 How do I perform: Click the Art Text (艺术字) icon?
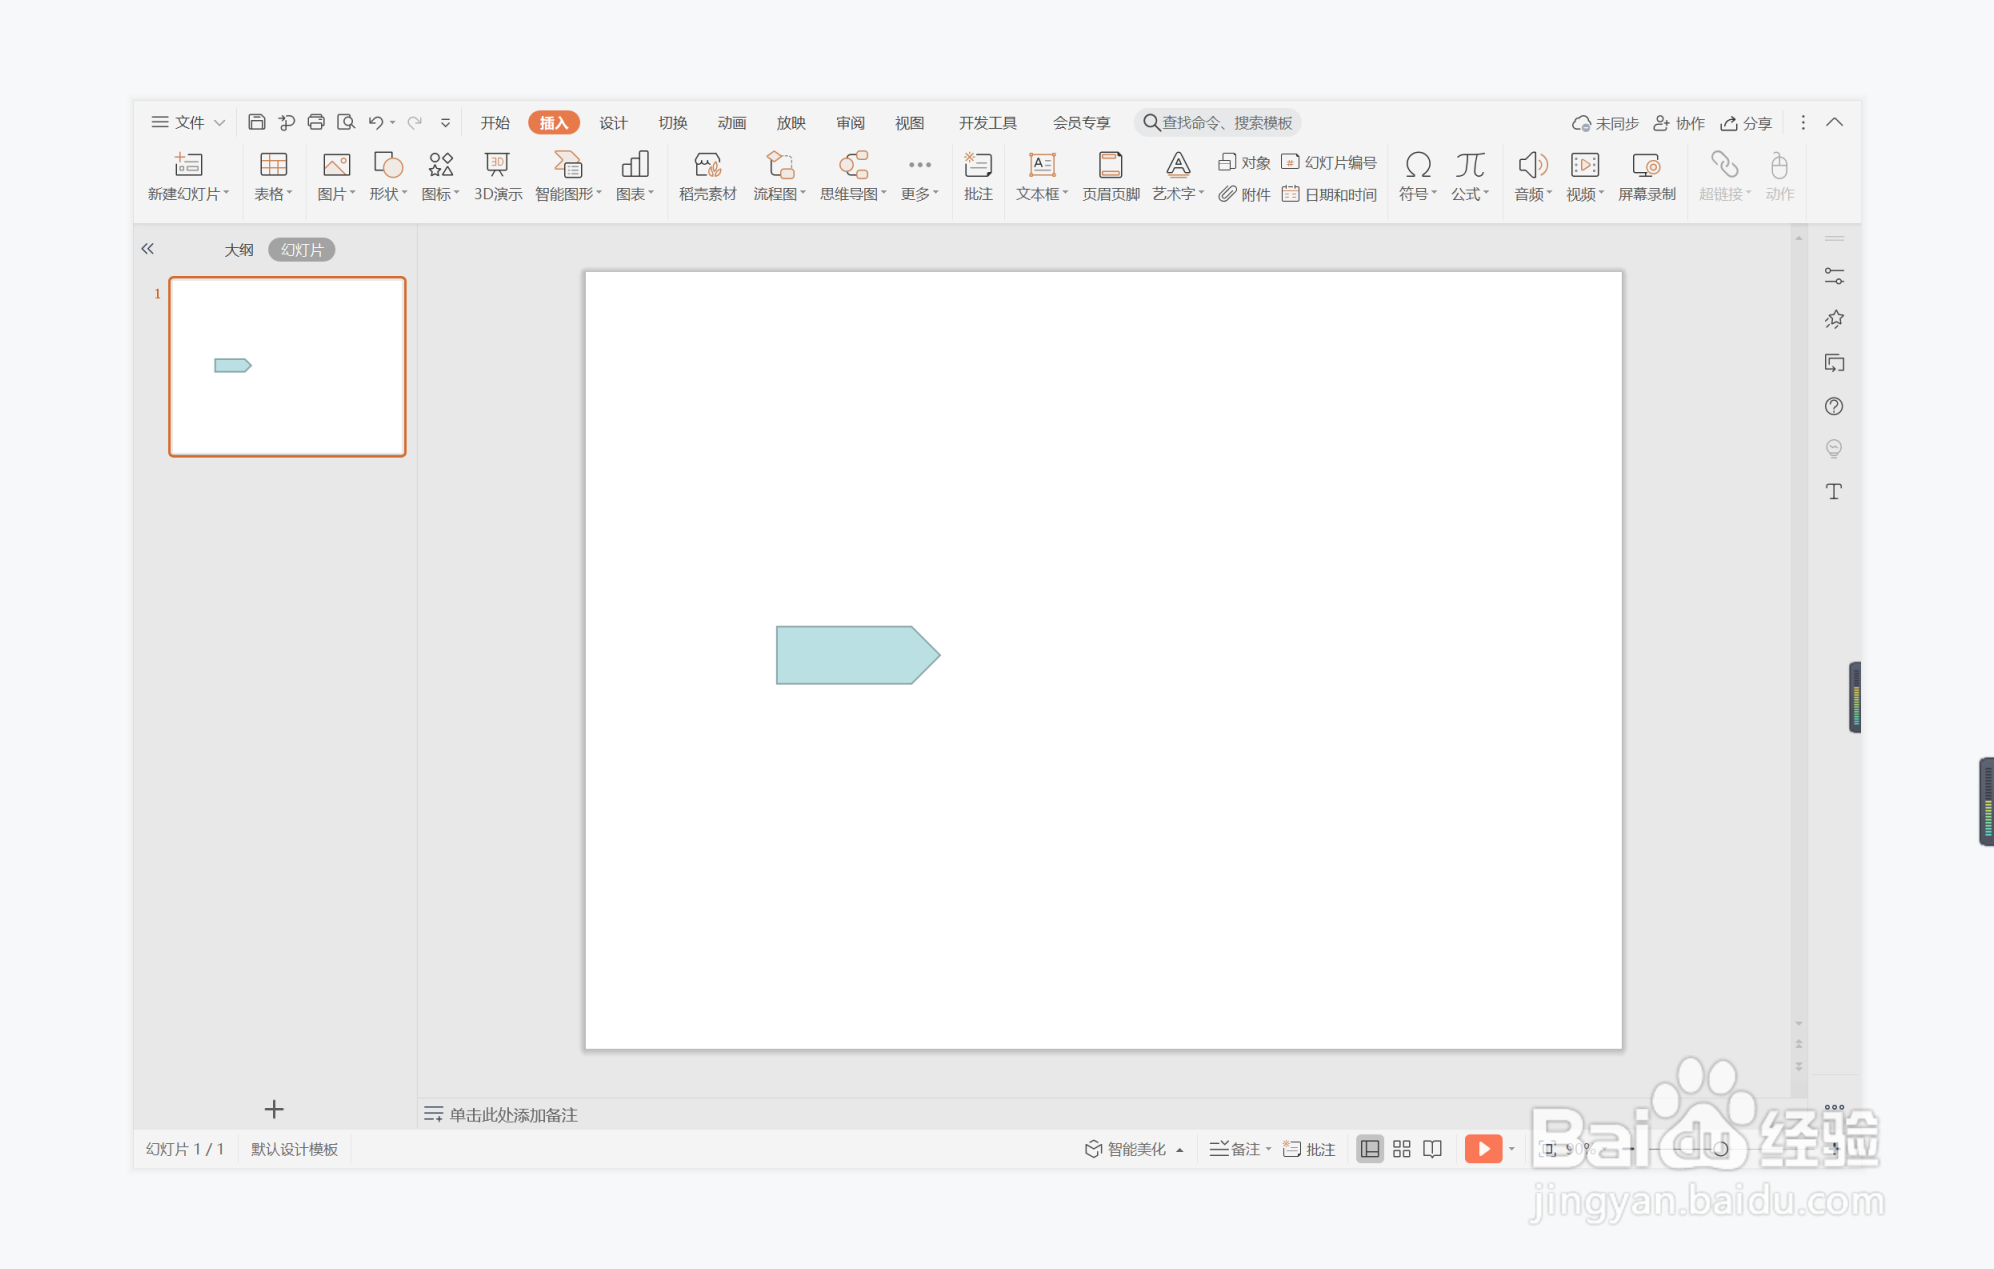1177,165
